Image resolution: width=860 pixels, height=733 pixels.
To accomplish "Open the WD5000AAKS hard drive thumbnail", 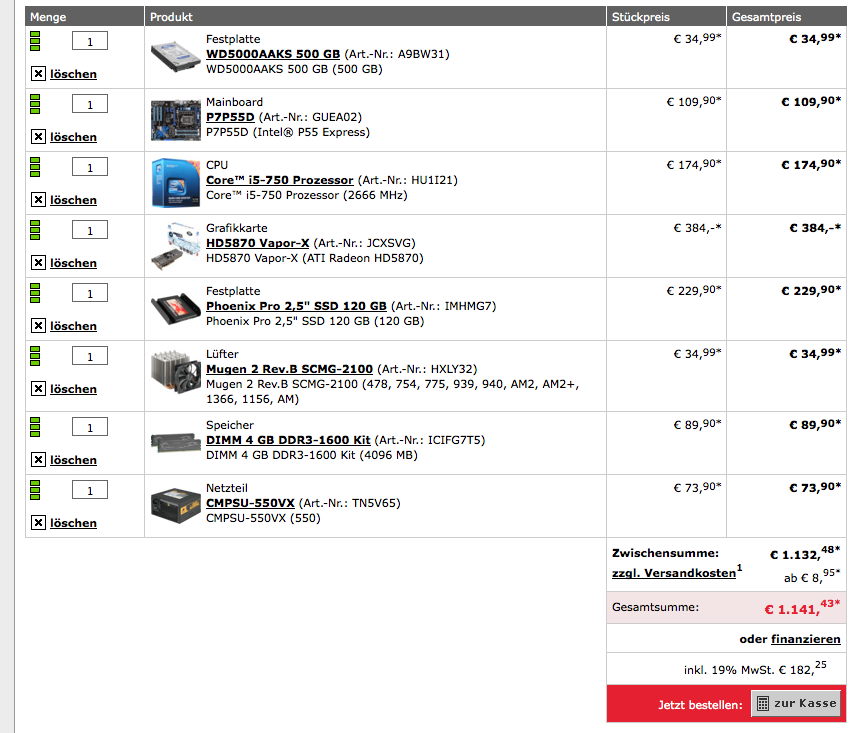I will pyautogui.click(x=176, y=57).
